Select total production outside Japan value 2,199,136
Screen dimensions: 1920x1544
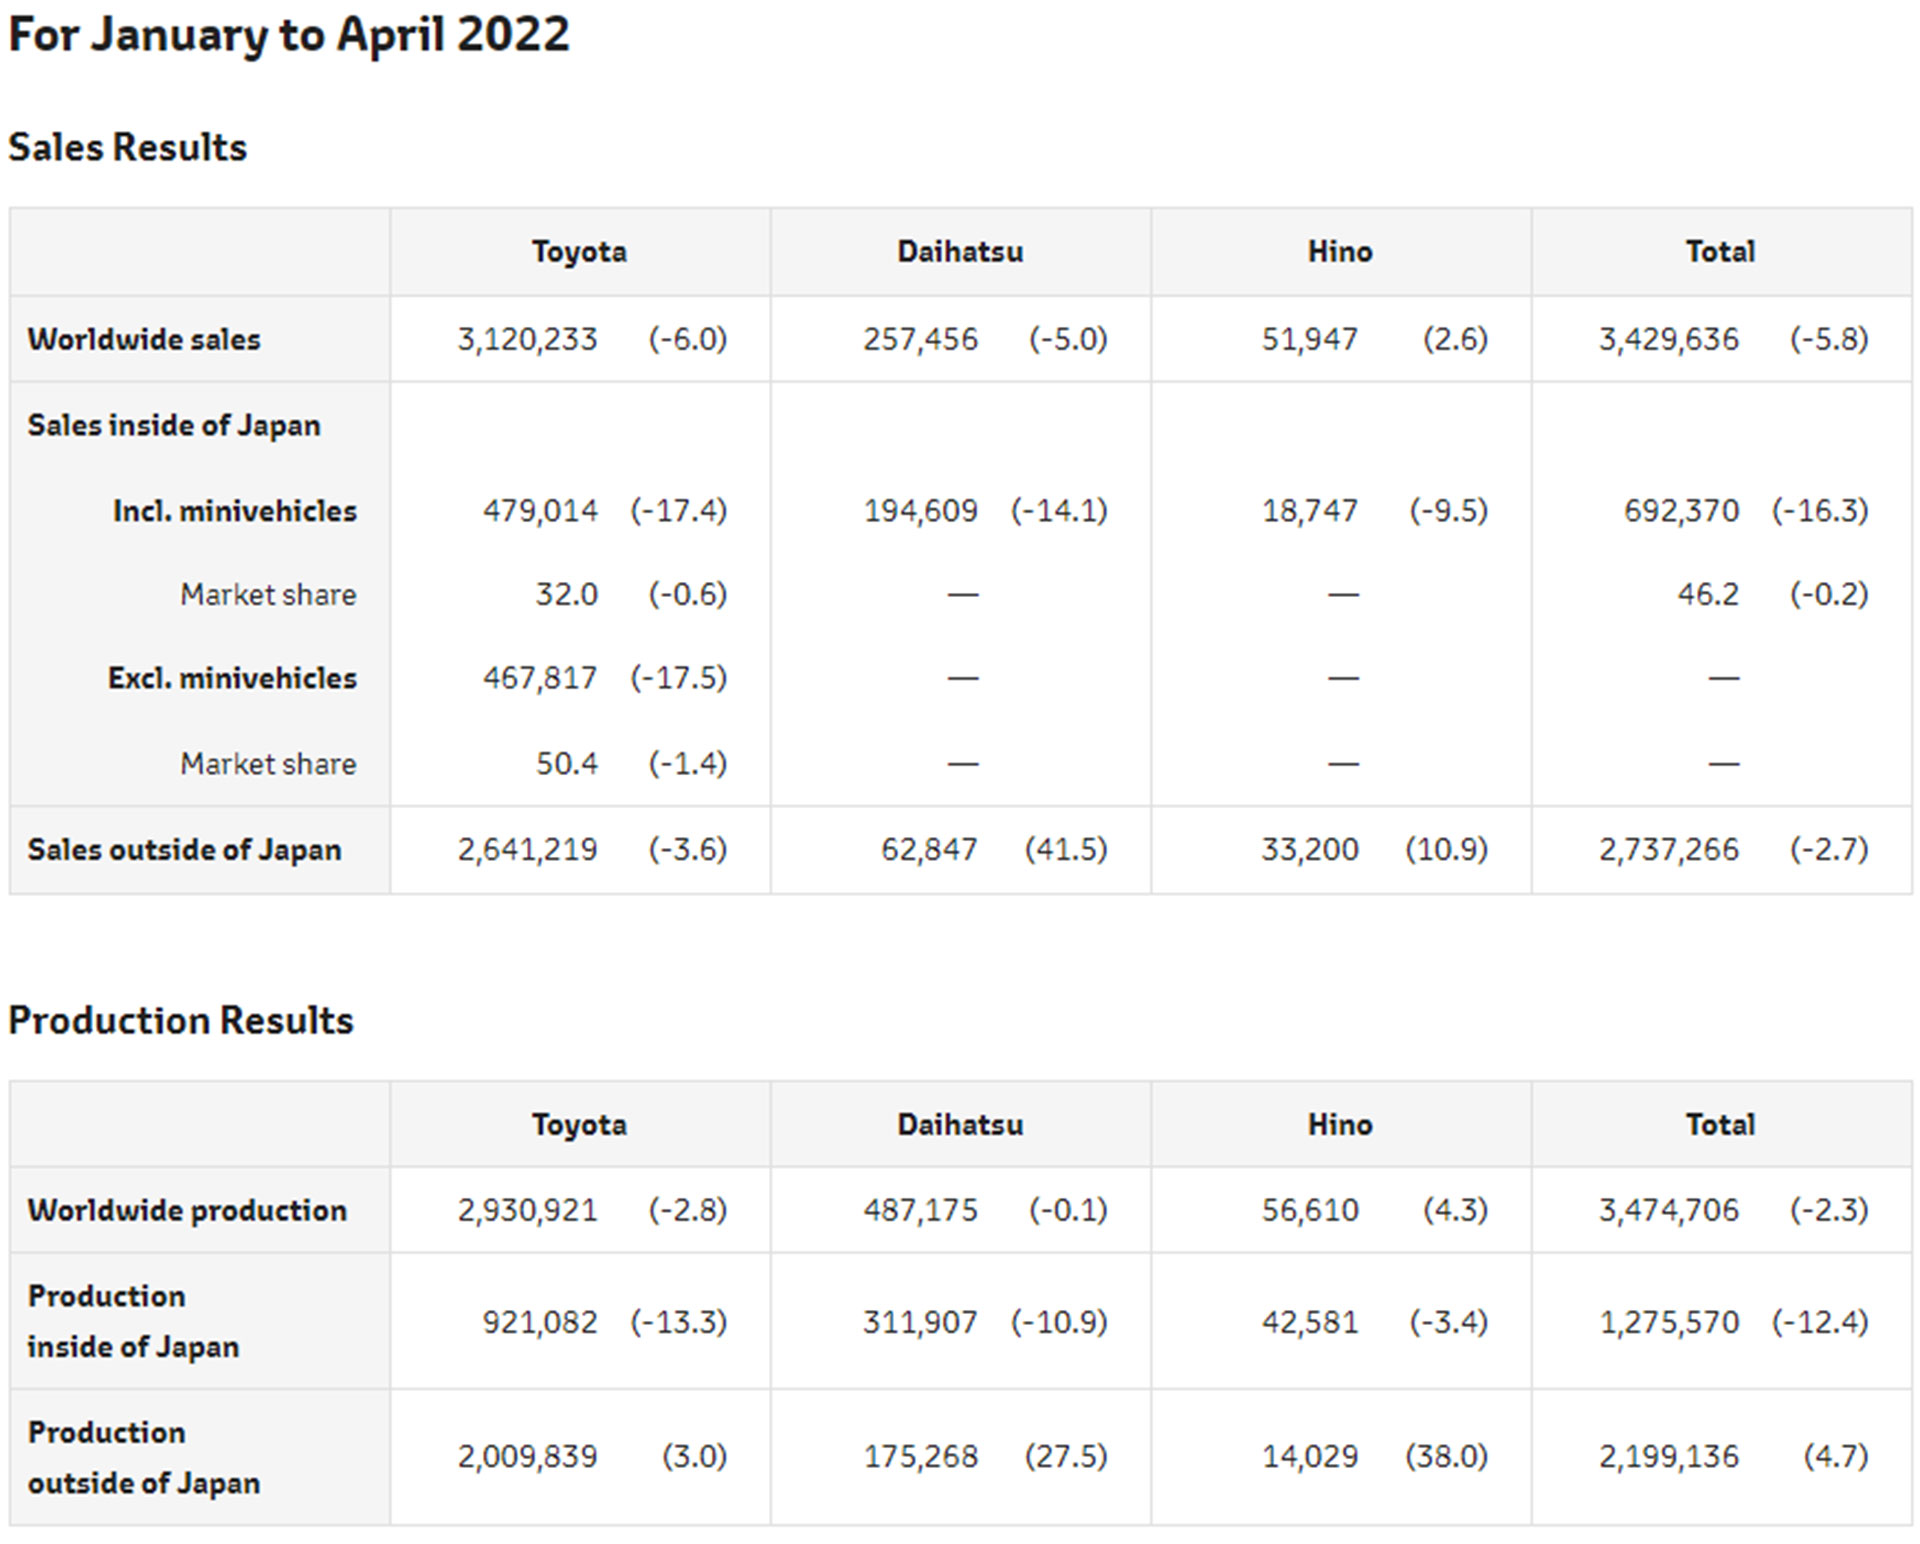1668,1456
